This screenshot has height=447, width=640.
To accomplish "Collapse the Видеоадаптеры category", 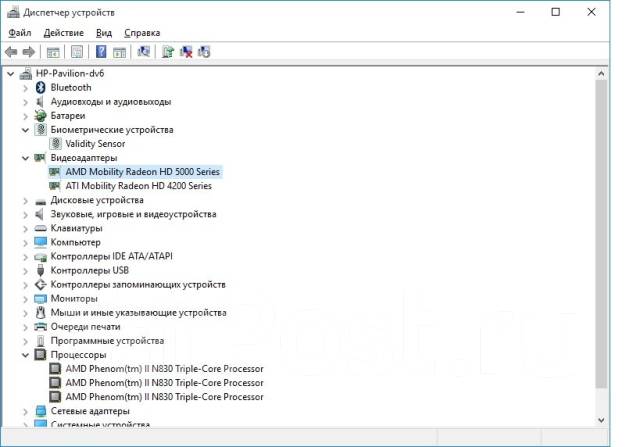I will (x=25, y=158).
